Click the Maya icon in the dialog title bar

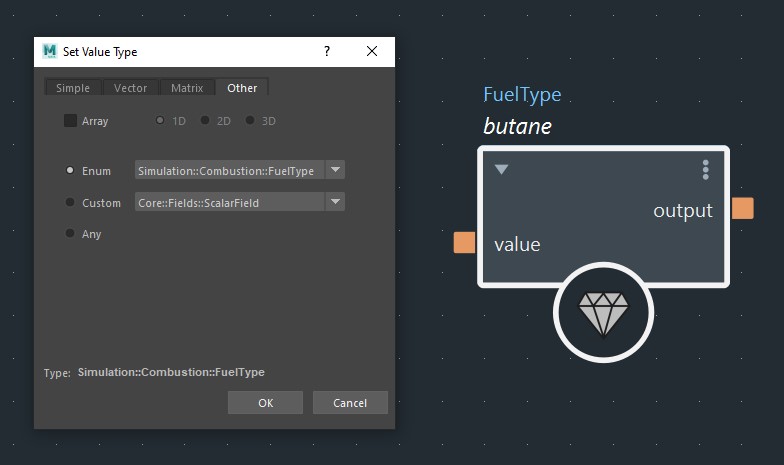[50, 51]
